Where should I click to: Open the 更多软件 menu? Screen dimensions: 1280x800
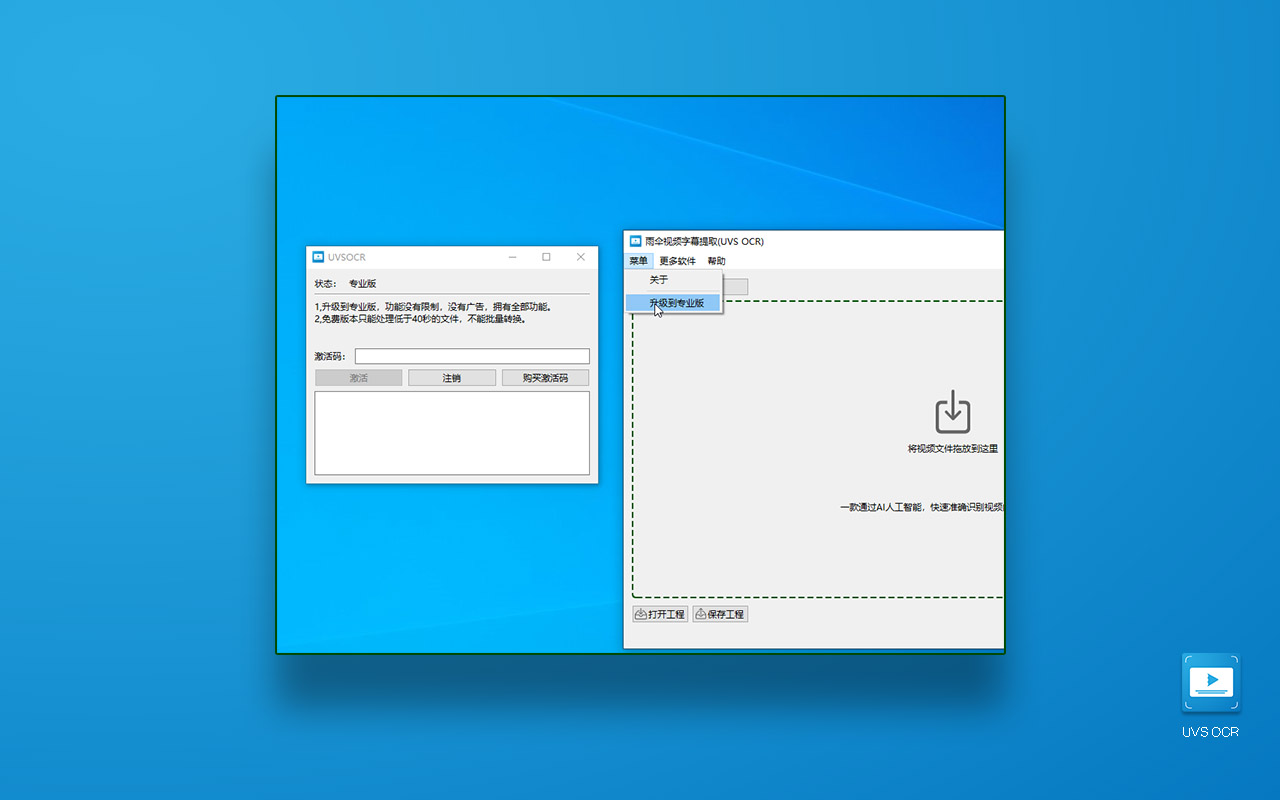(677, 261)
